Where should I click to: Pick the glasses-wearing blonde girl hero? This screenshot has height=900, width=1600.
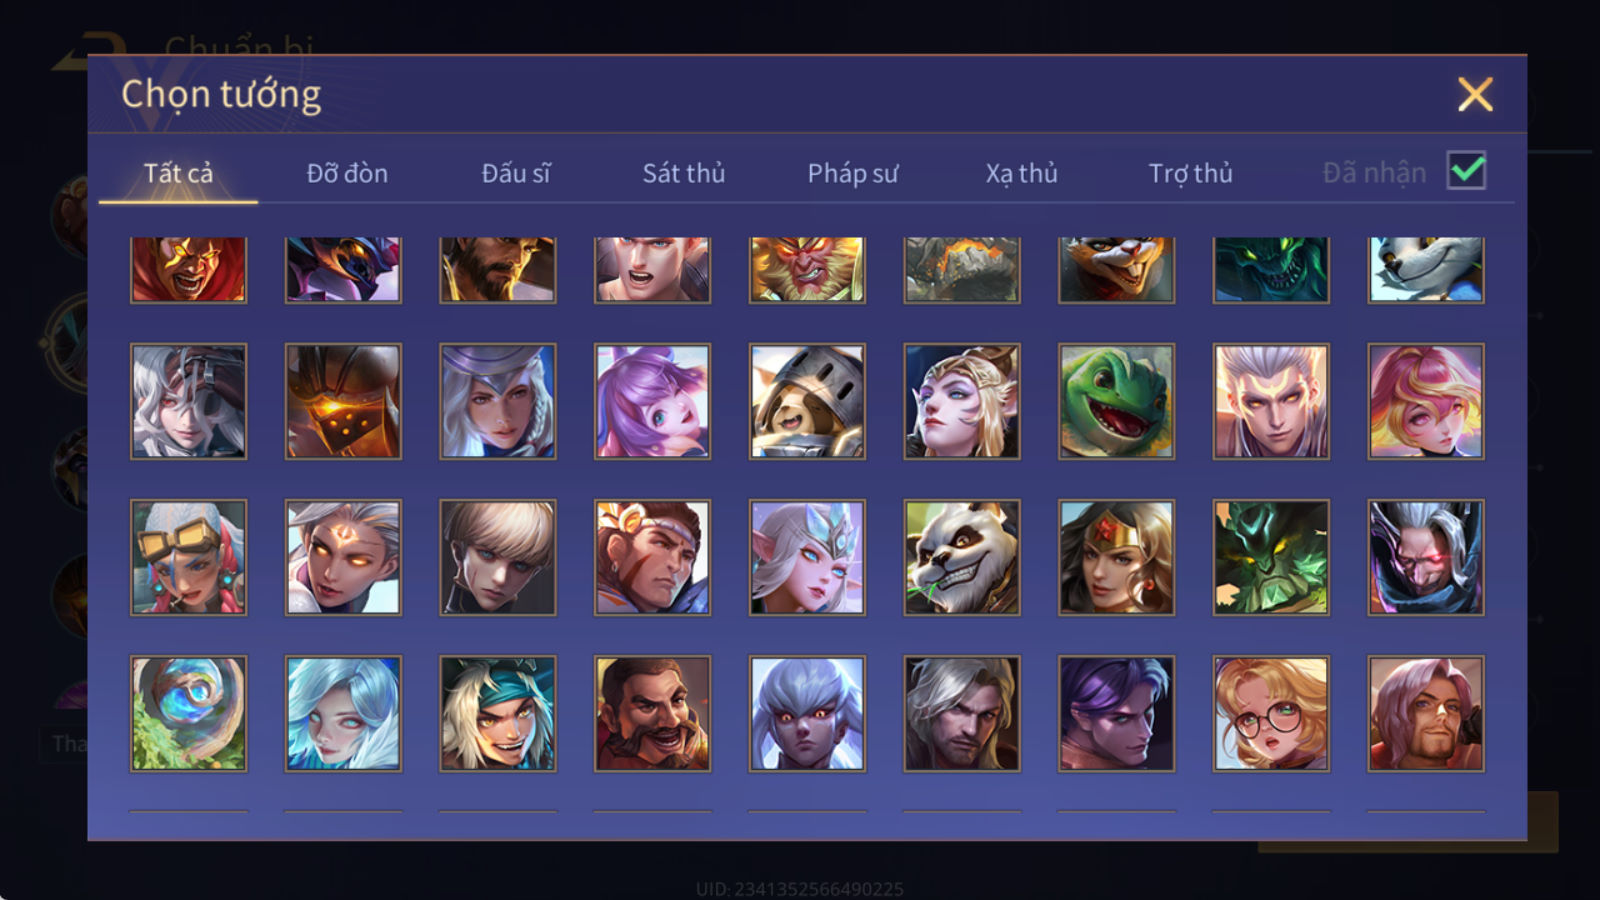1271,714
